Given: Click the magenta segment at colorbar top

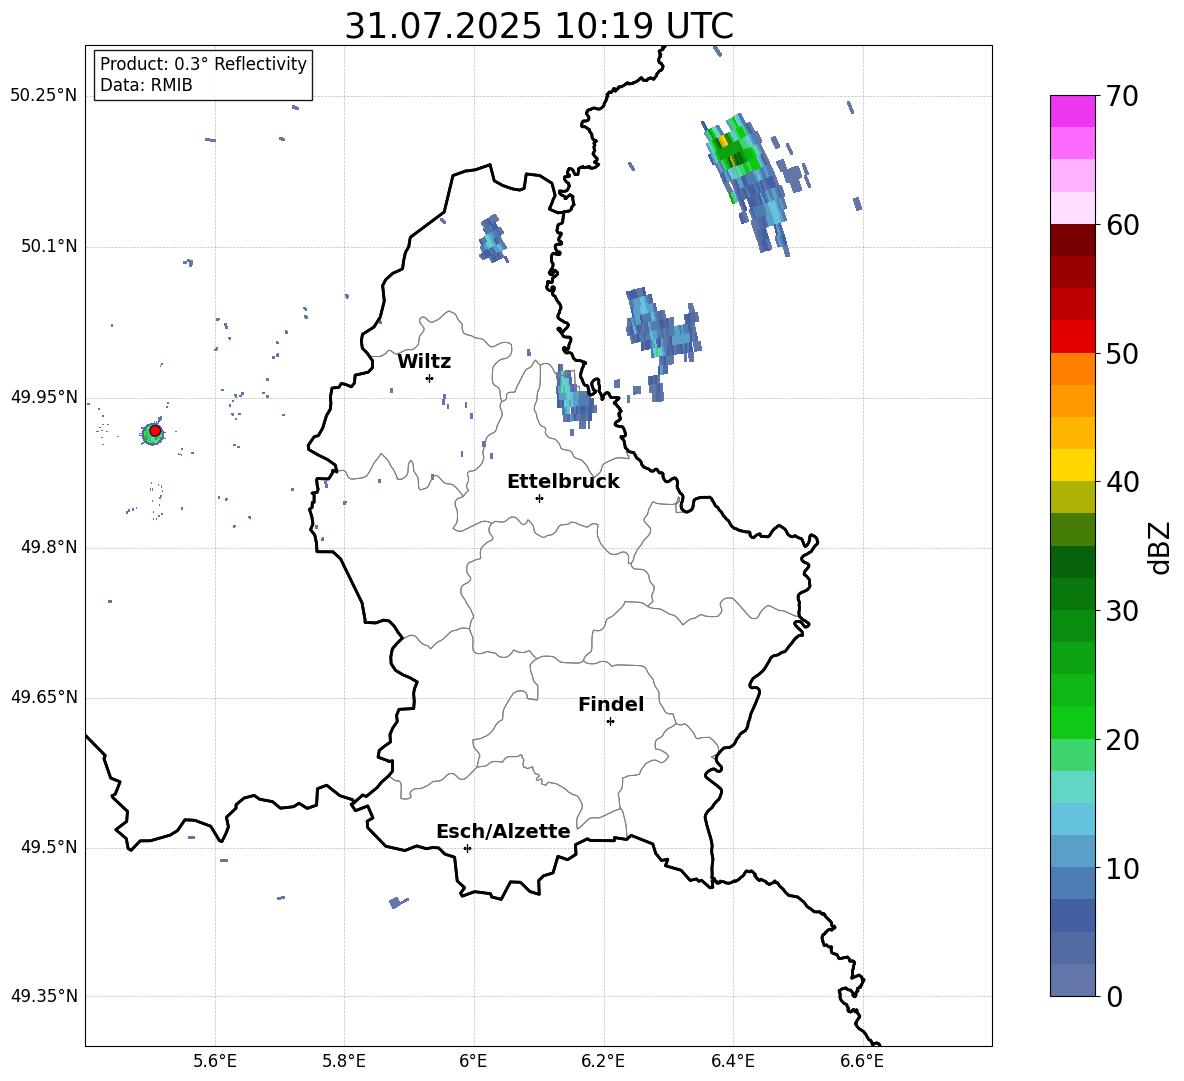Looking at the screenshot, I should (x=1072, y=112).
